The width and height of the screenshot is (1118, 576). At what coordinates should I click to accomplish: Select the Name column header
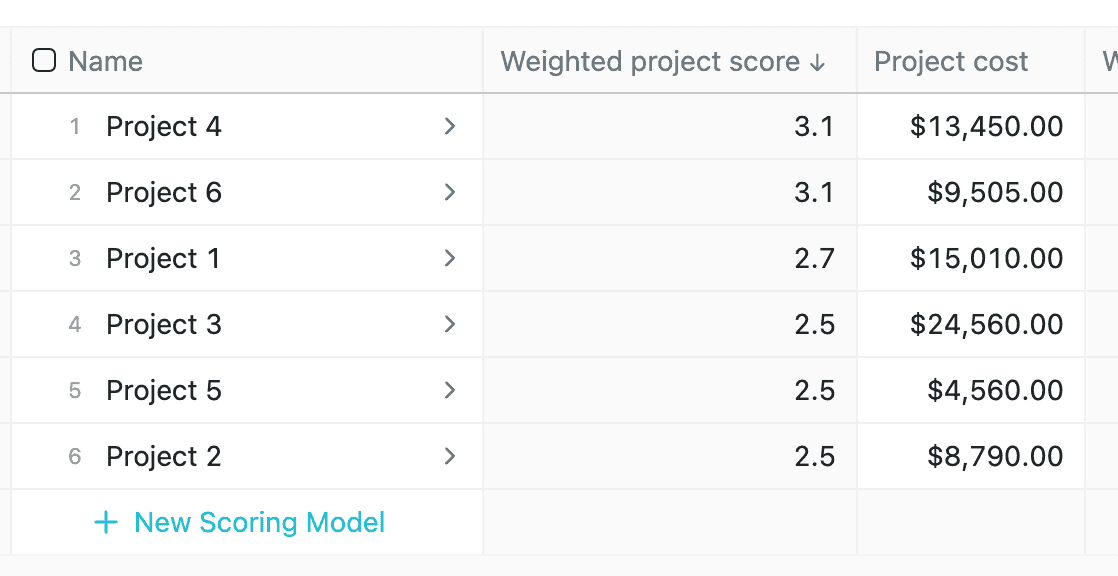tap(105, 61)
